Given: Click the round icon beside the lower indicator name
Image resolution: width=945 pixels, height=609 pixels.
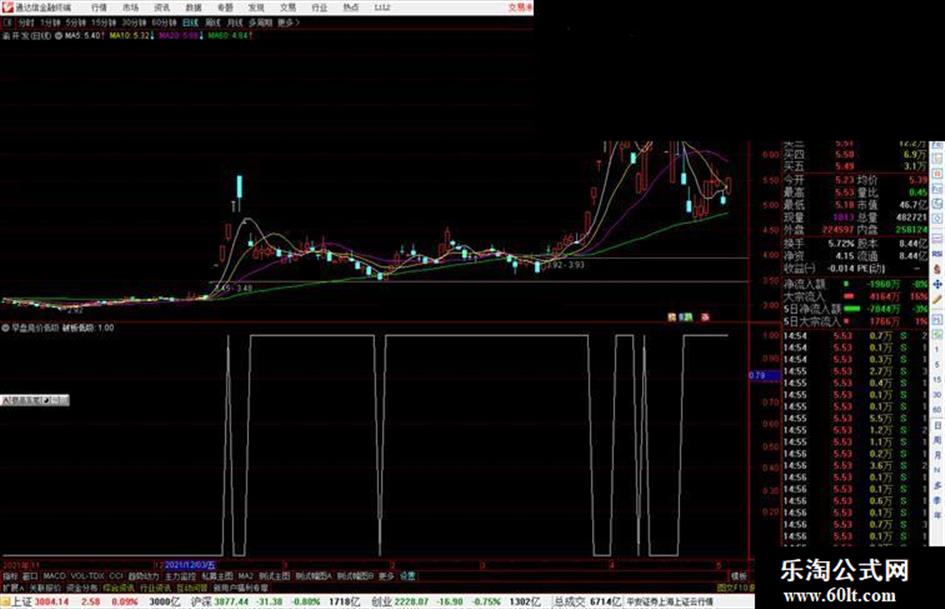Looking at the screenshot, I should 5,328.
